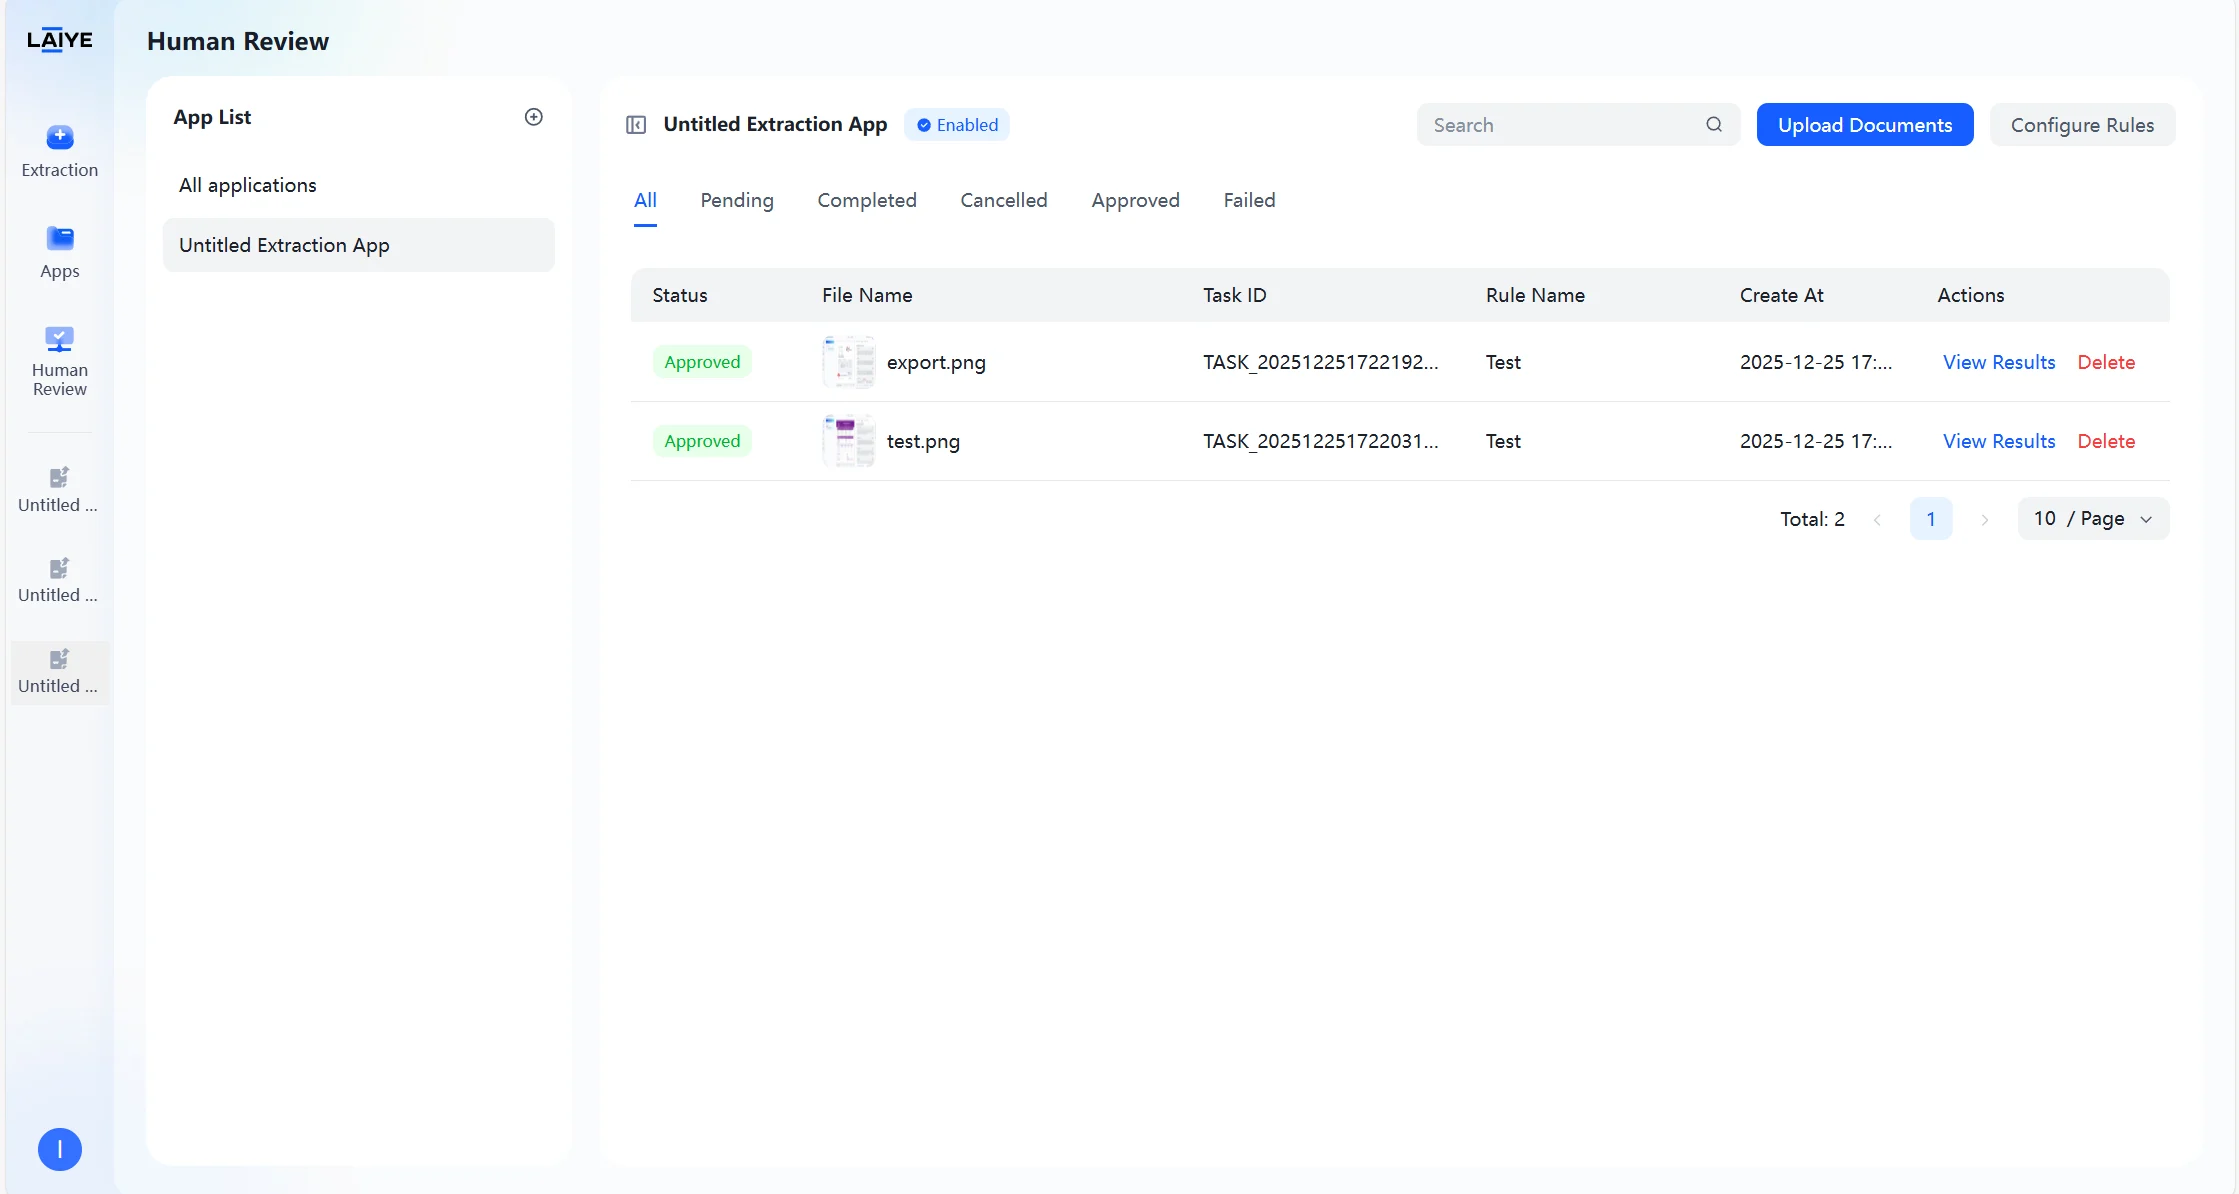This screenshot has height=1194, width=2239.
Task: Click the Total: 2 label
Action: [1812, 519]
